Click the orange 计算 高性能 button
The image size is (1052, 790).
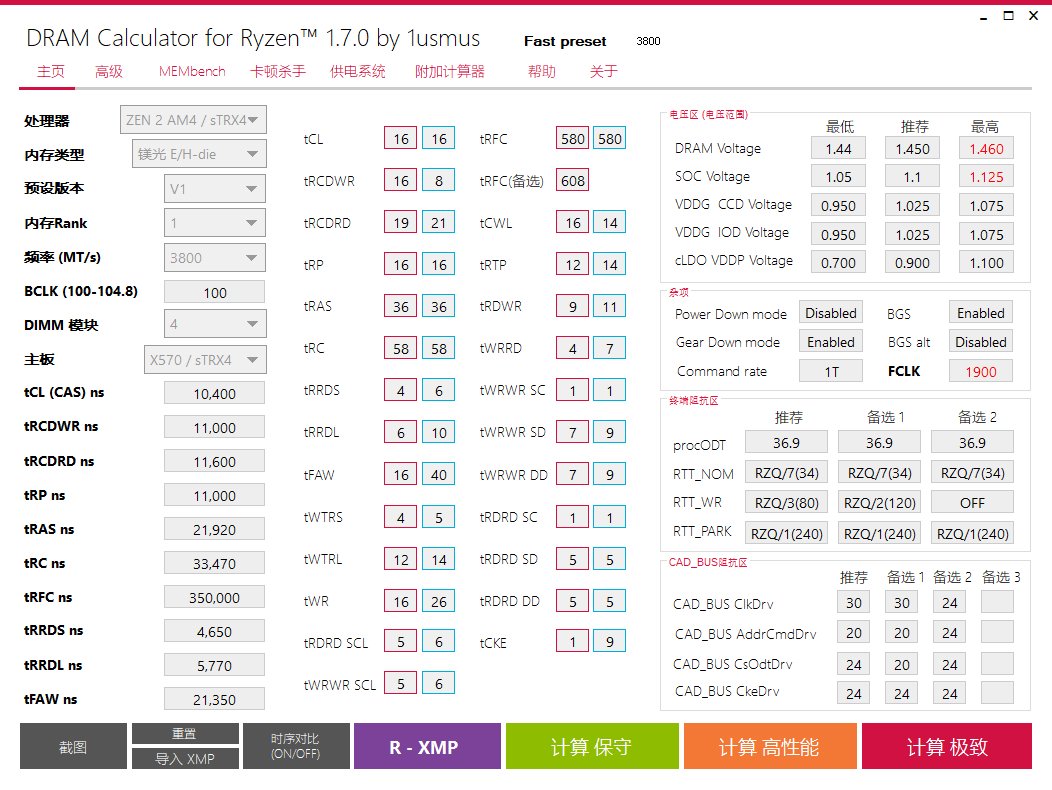(770, 746)
